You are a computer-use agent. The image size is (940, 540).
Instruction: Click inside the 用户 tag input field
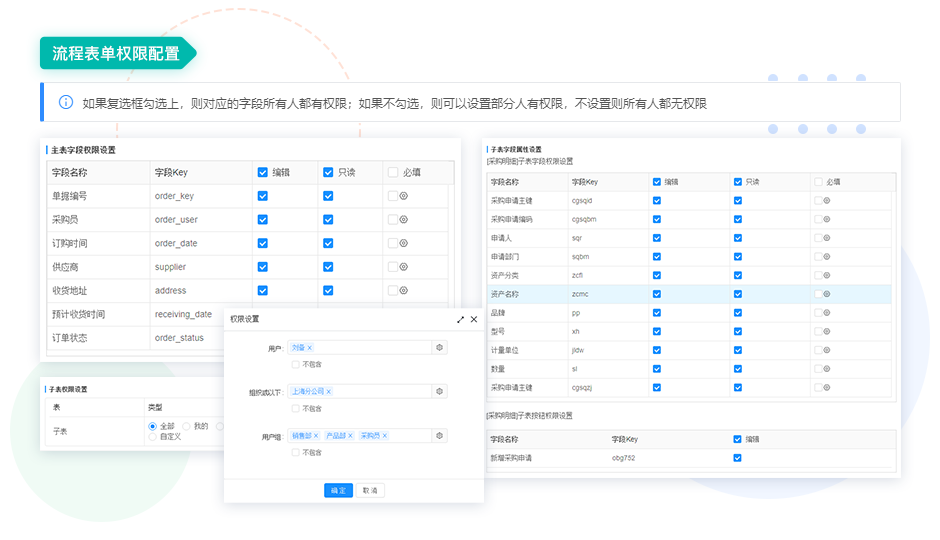pos(360,348)
